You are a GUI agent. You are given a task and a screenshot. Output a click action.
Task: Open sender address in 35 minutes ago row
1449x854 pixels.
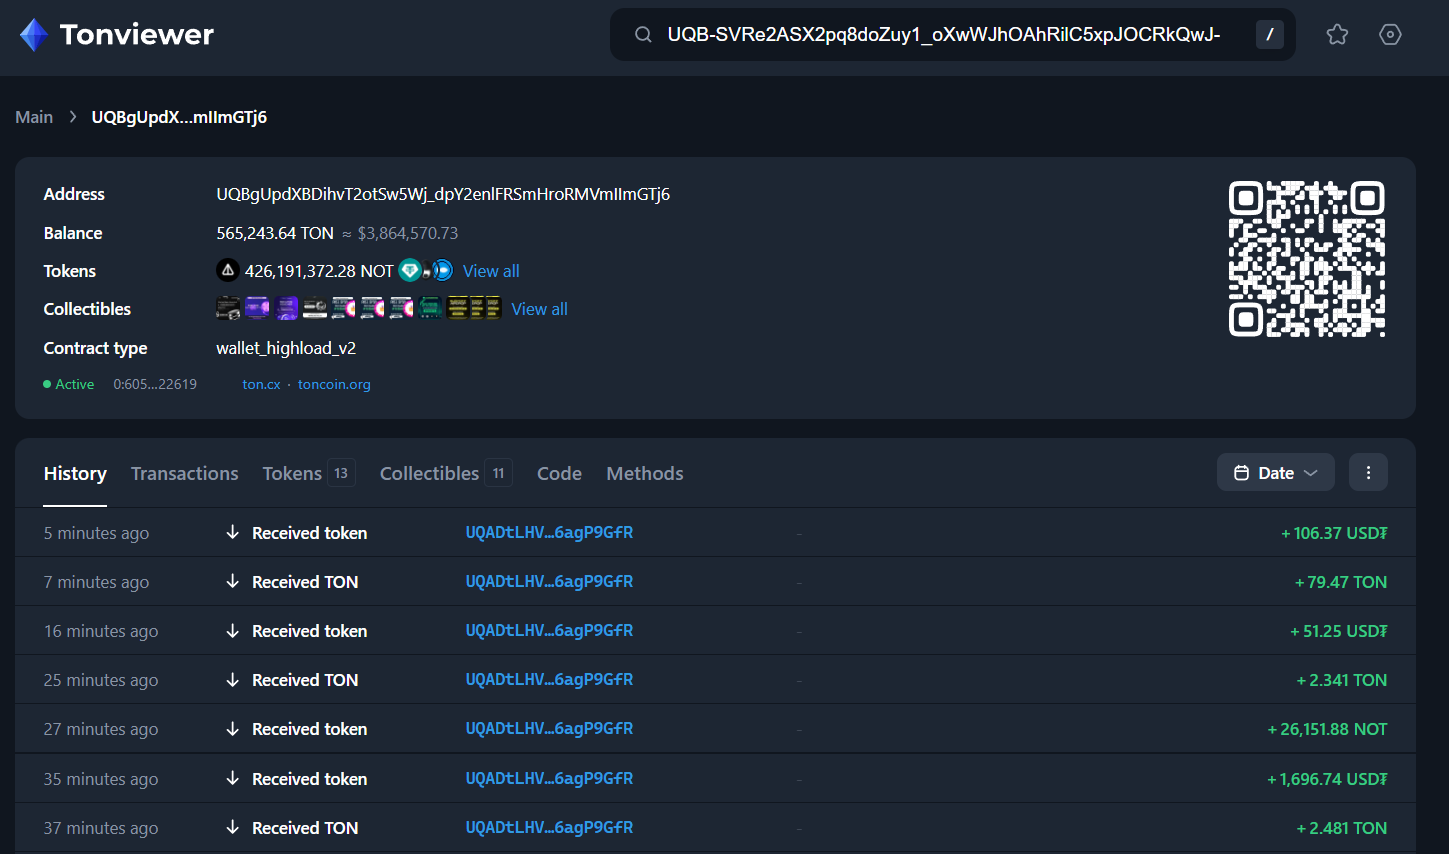[549, 778]
